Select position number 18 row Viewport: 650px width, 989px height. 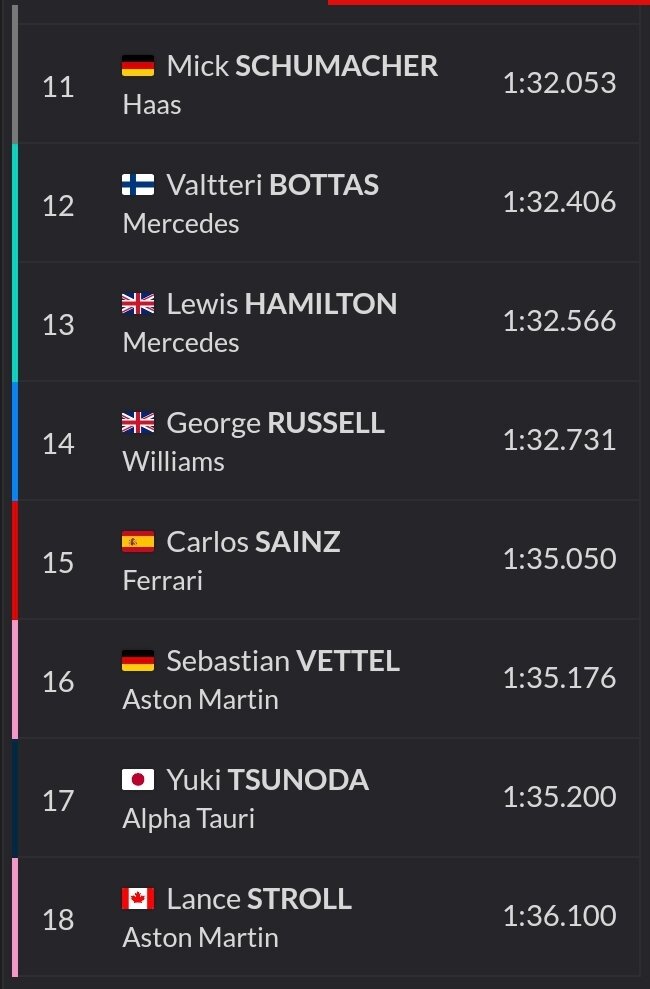[328, 917]
